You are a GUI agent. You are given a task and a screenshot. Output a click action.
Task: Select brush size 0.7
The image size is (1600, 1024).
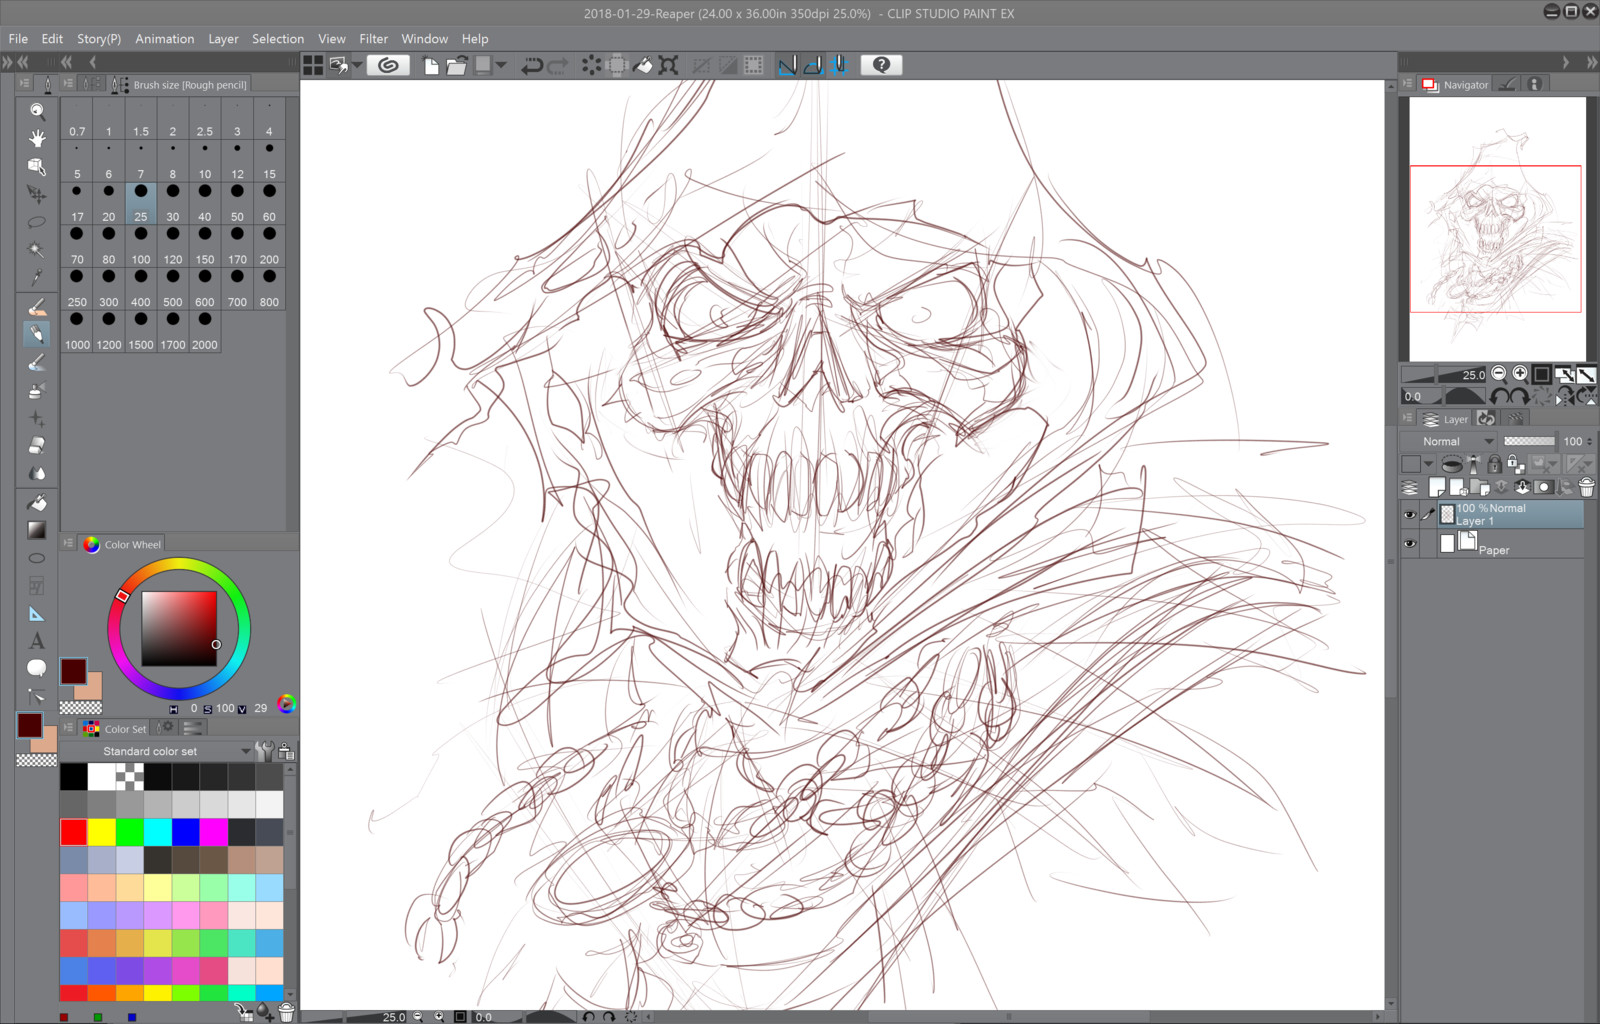click(77, 117)
